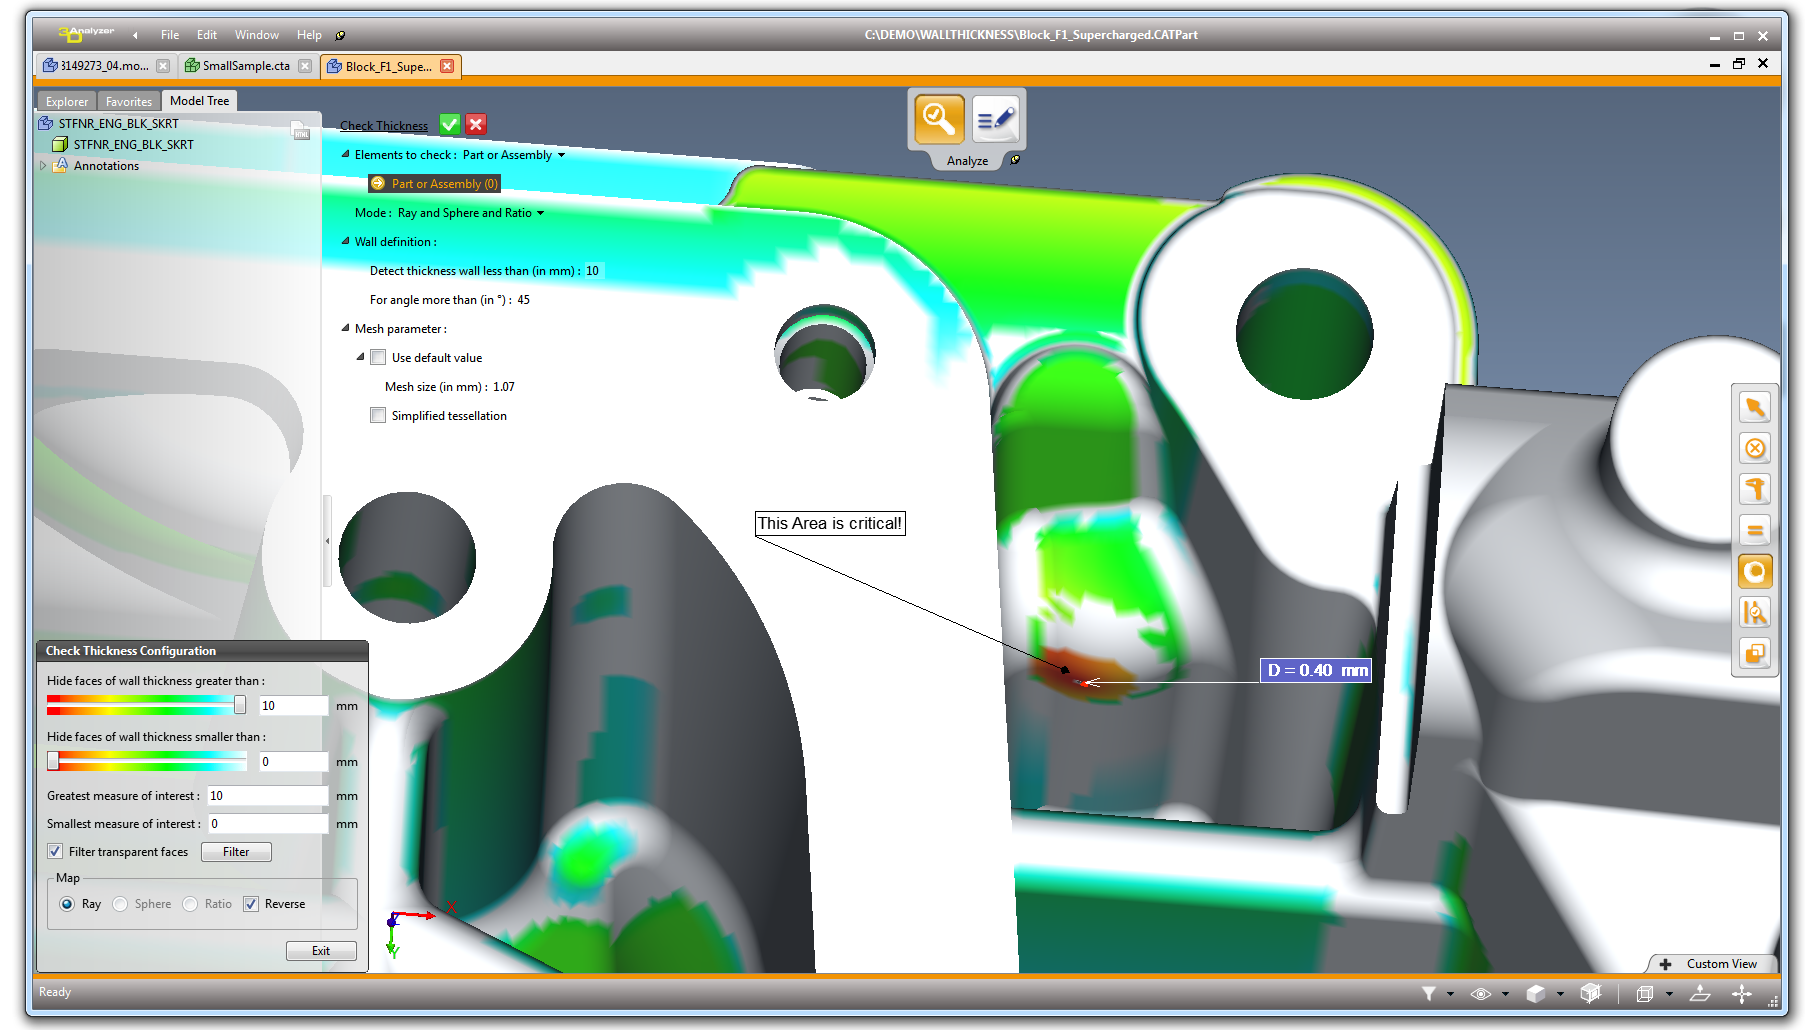Toggle visibility with the eye icon in status bar
This screenshot has height=1030, width=1805.
pos(1482,993)
